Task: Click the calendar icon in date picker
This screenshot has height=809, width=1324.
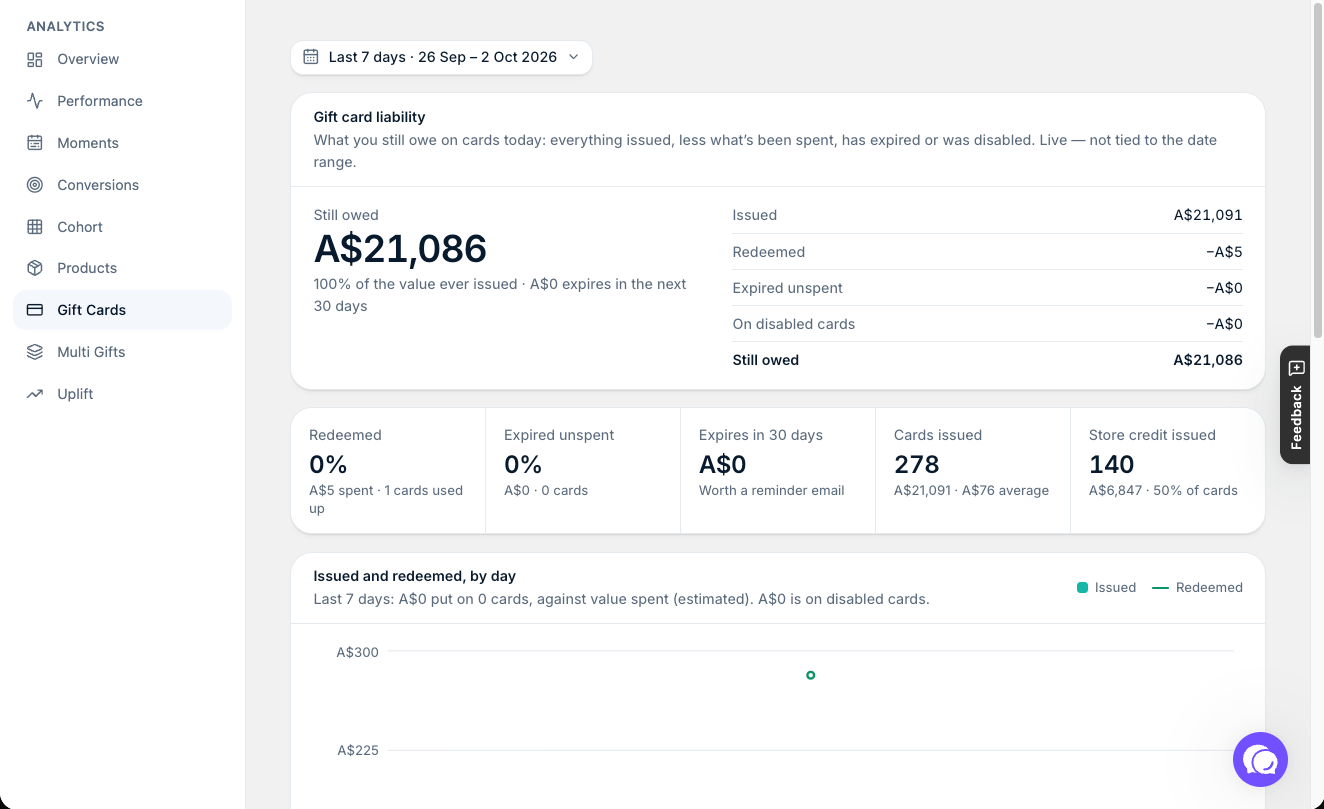Action: [x=311, y=57]
